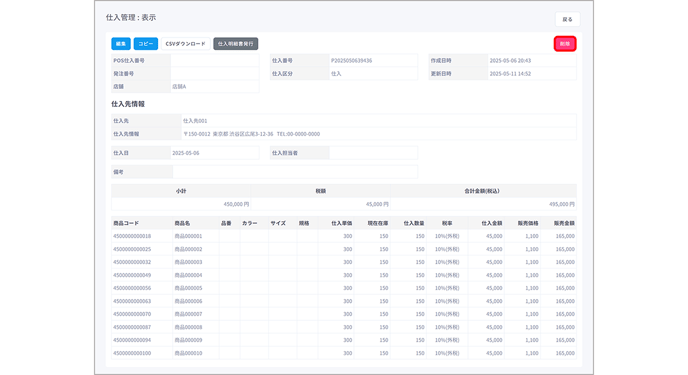Image resolution: width=688 pixels, height=375 pixels.
Task: Open product code 4500000000087
Action: pos(132,327)
